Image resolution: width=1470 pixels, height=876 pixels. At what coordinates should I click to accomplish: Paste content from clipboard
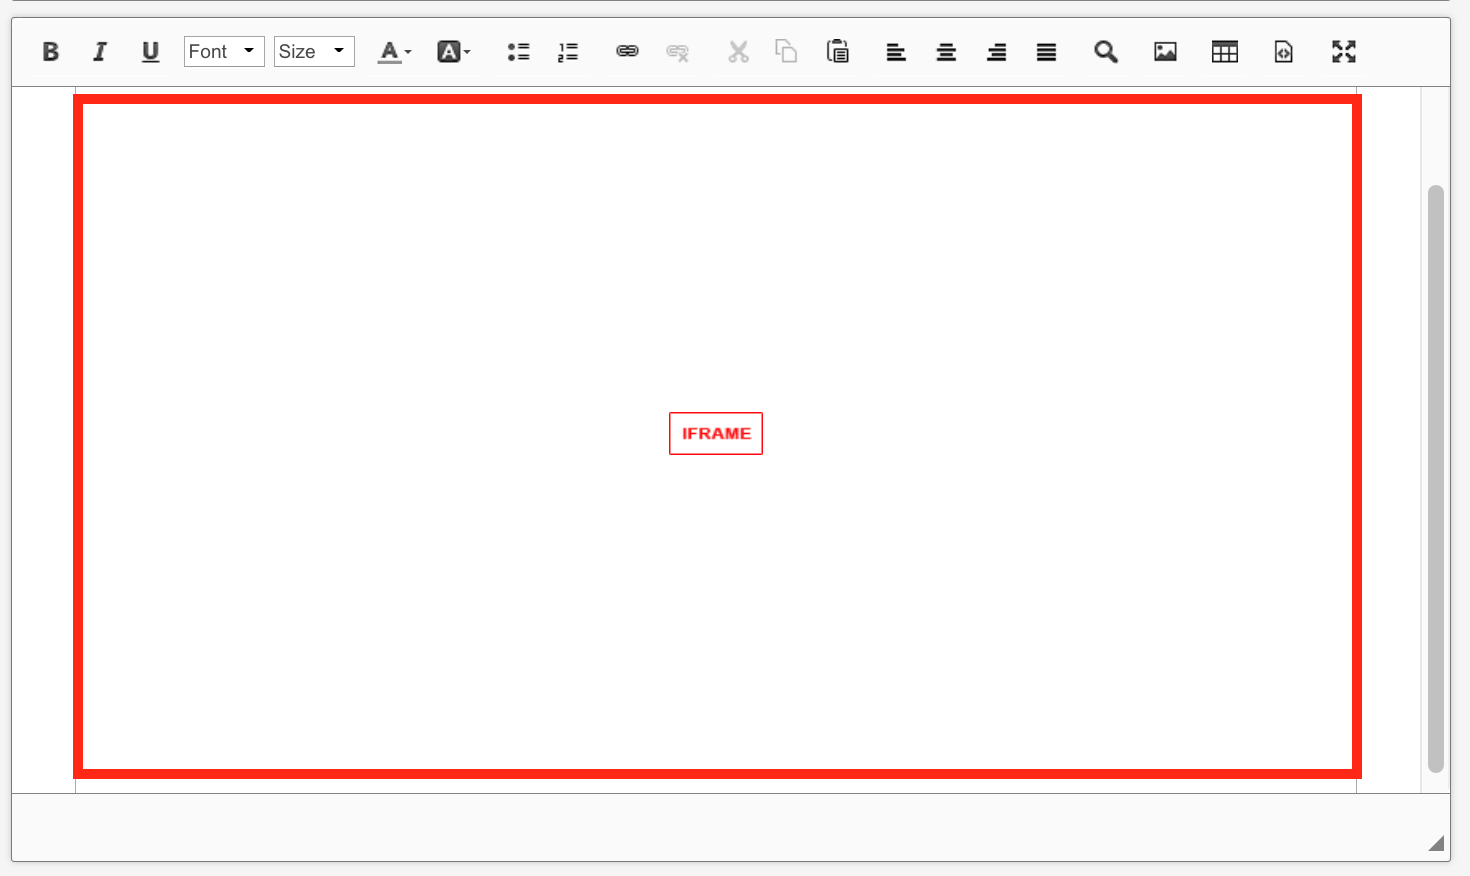coord(838,51)
